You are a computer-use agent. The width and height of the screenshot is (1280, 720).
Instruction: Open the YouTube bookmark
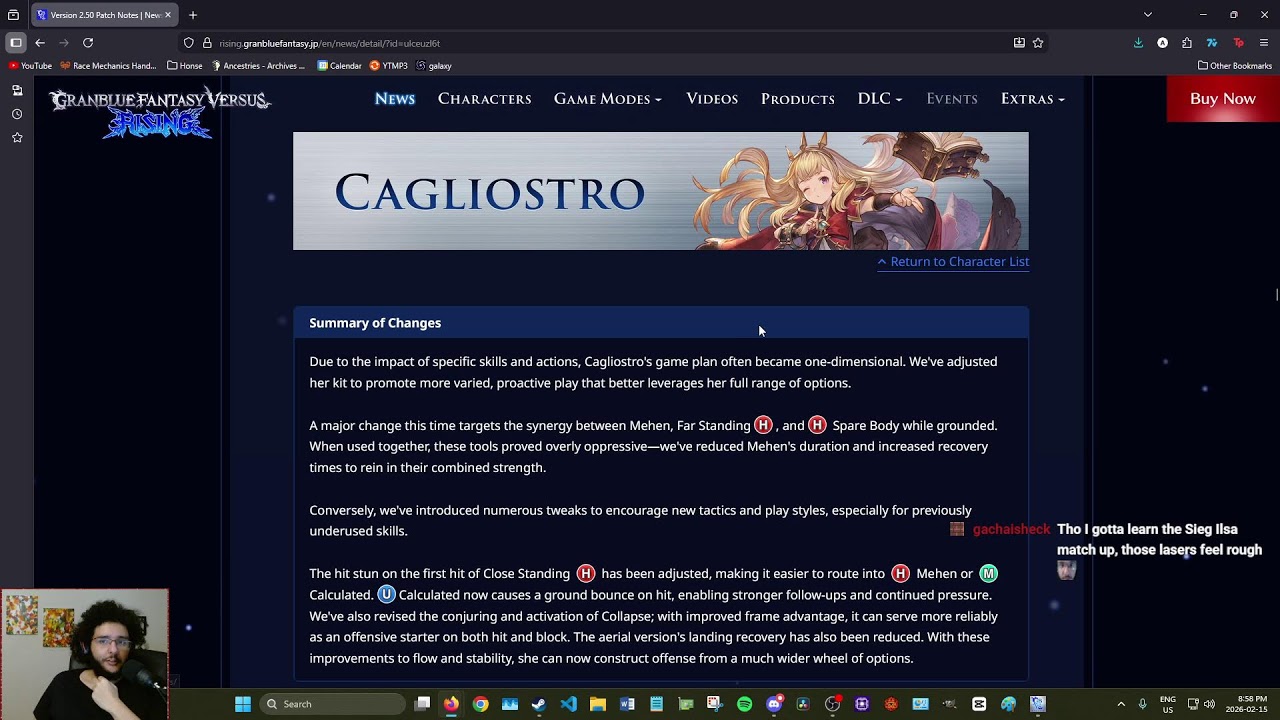tap(30, 66)
